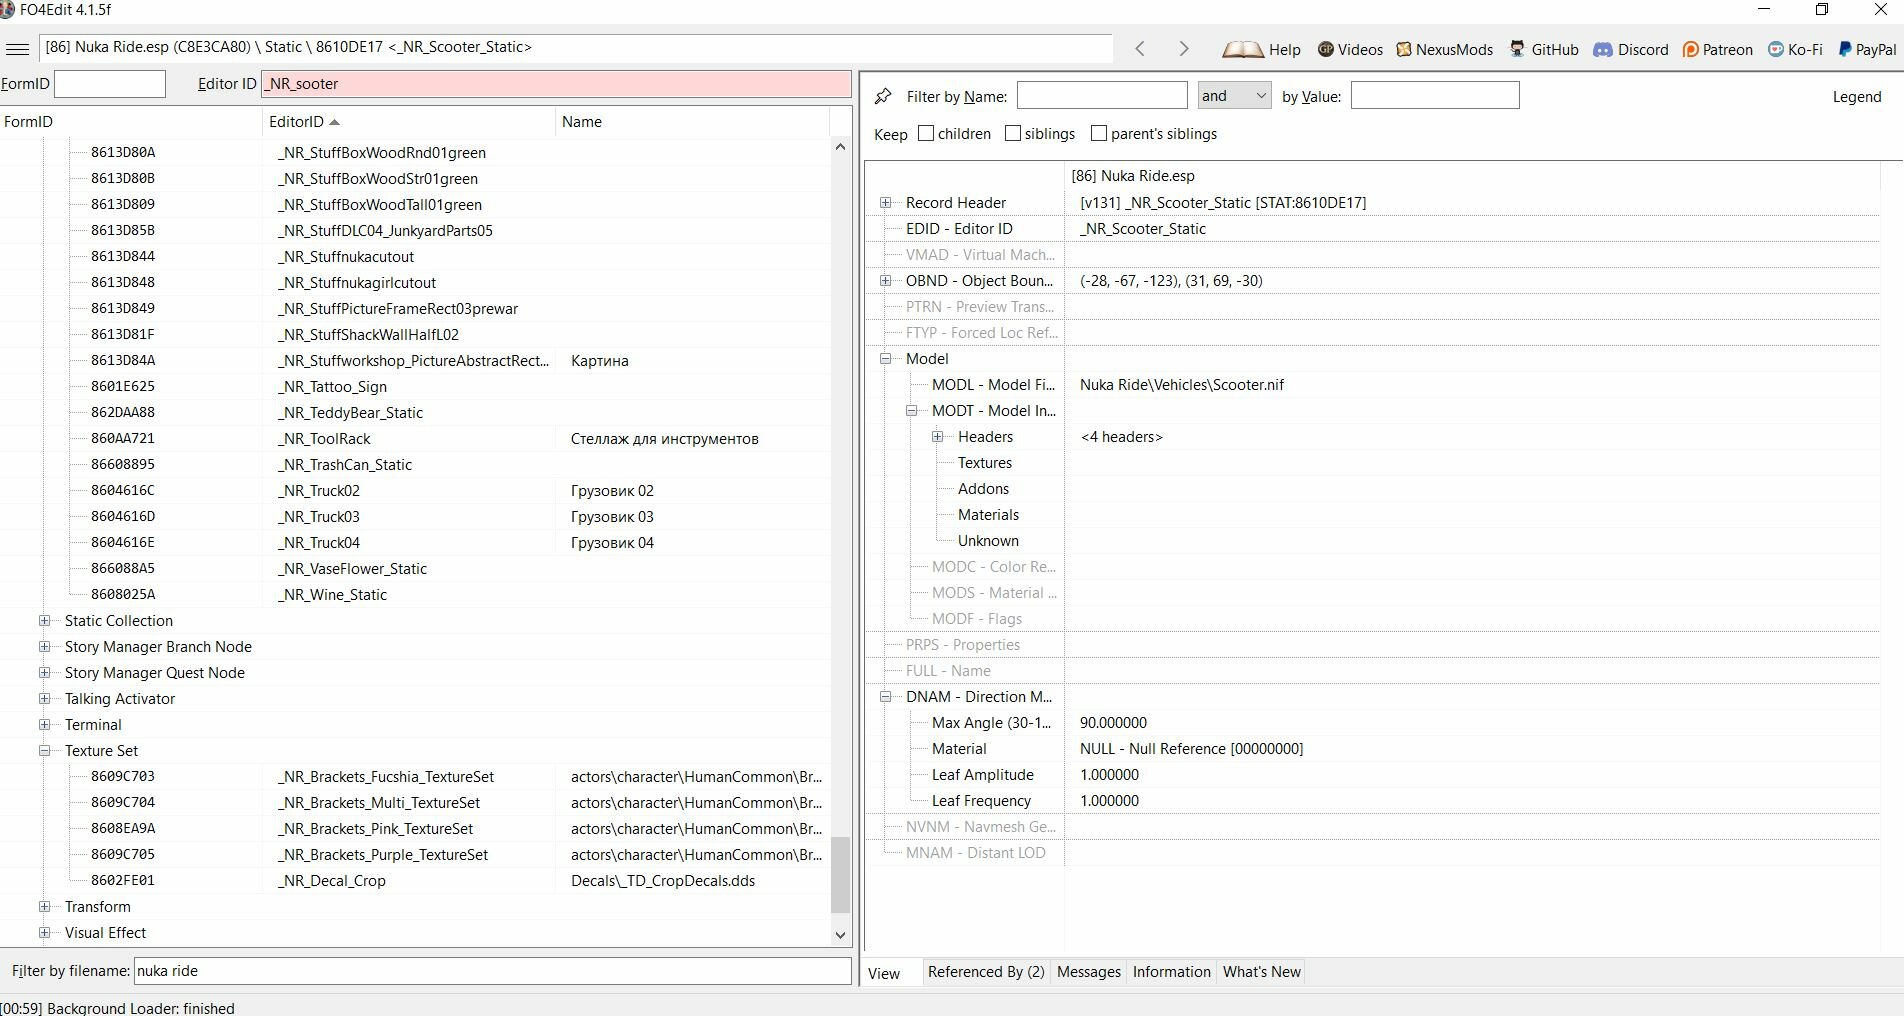Toggle Keep parent's siblings checkbox
The height and width of the screenshot is (1016, 1904).
point(1099,133)
